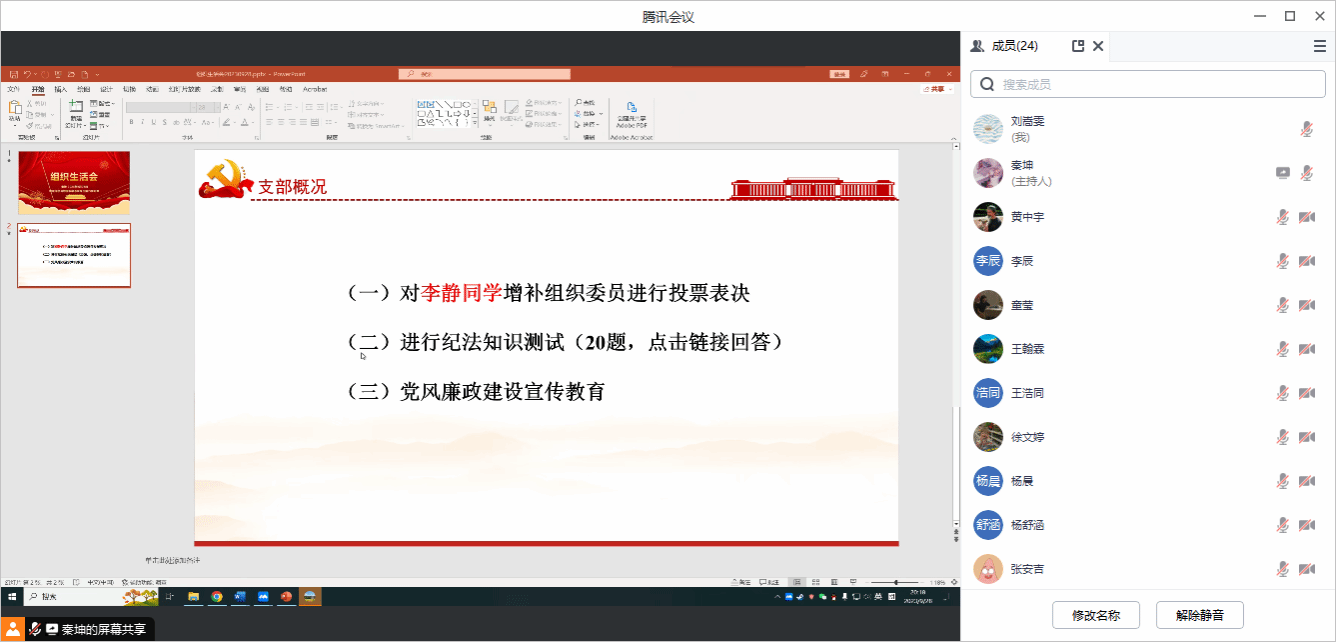Click the 搜索成员 search field

tap(1148, 84)
